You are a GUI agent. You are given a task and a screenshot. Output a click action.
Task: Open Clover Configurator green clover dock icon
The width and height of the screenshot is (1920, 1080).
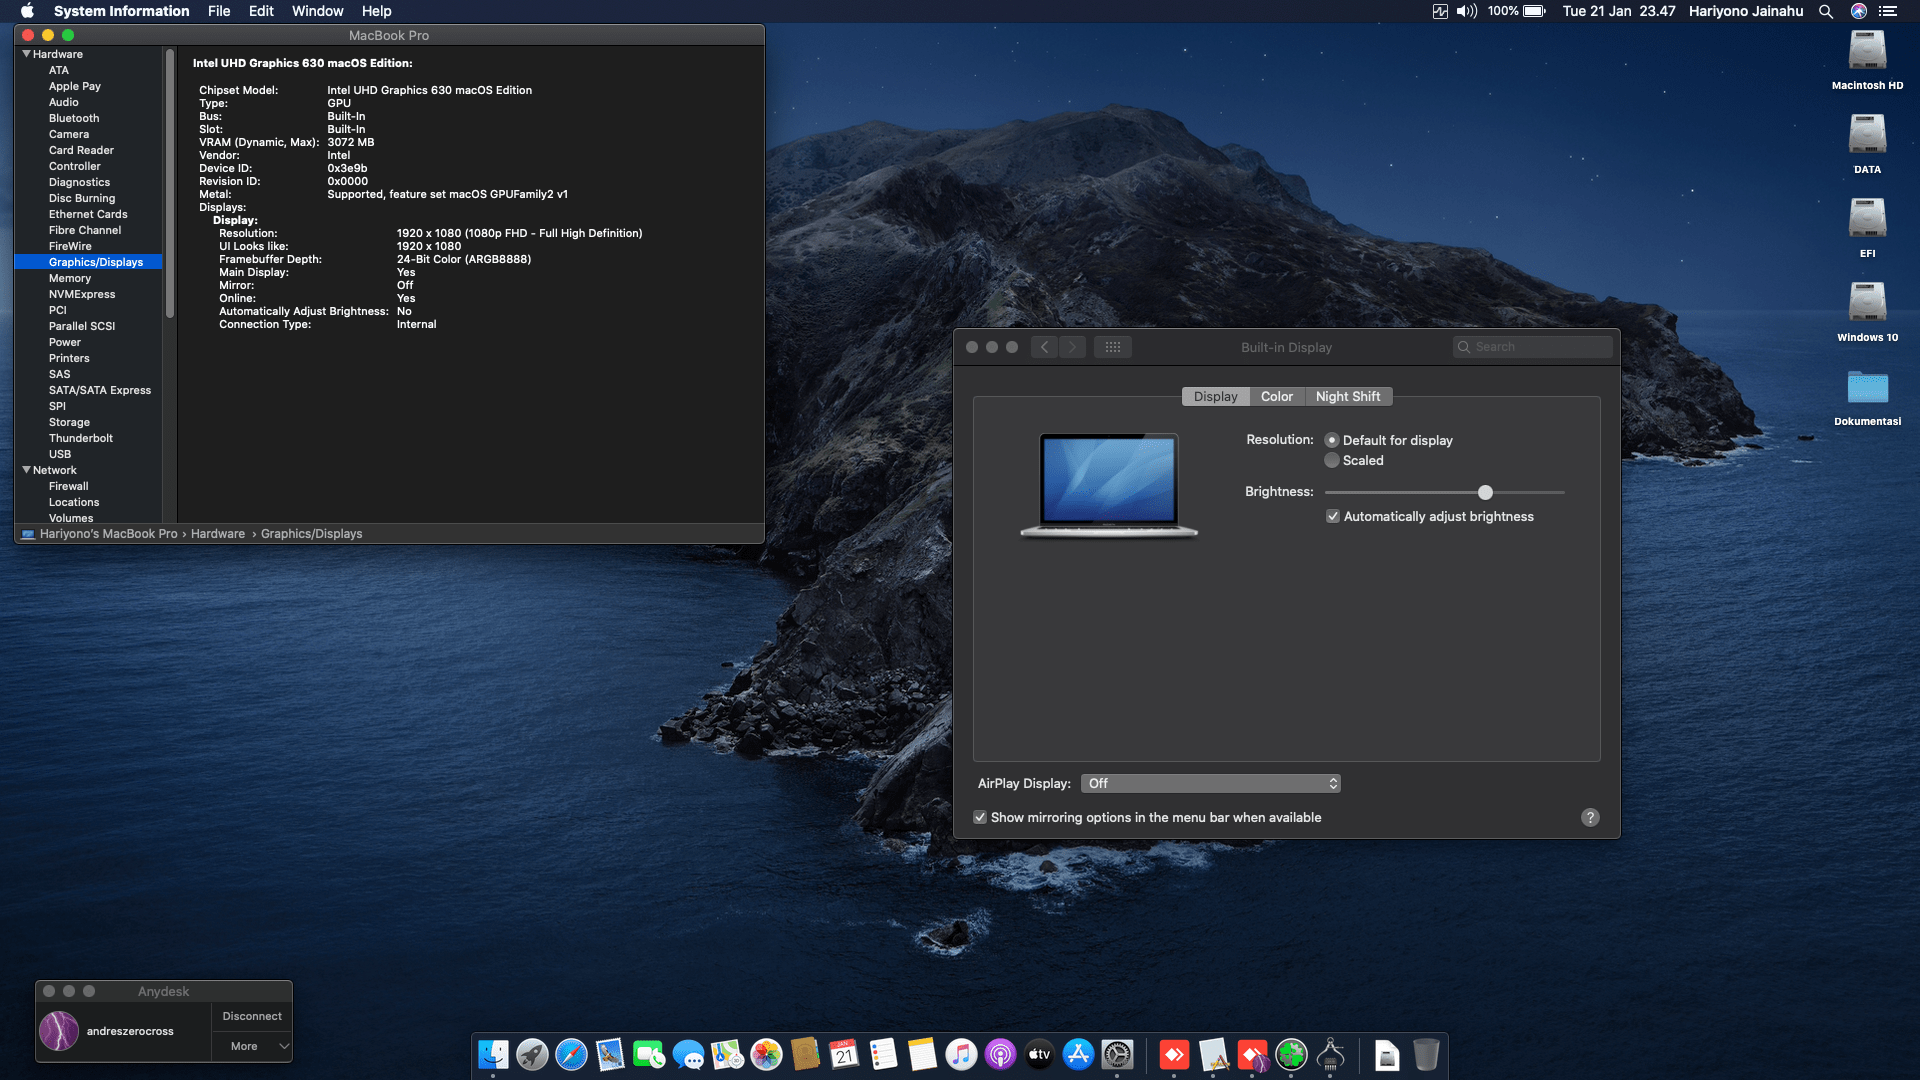pos(1291,1054)
